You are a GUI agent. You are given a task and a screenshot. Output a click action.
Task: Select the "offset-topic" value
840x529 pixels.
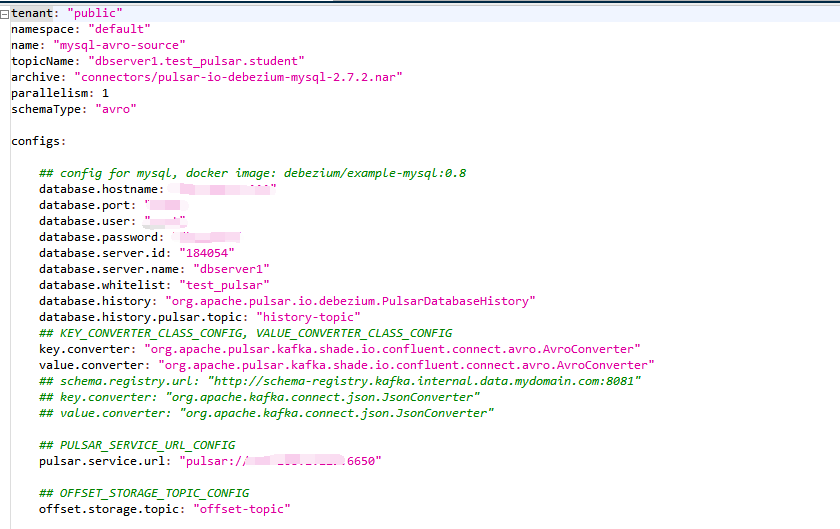[x=242, y=509]
